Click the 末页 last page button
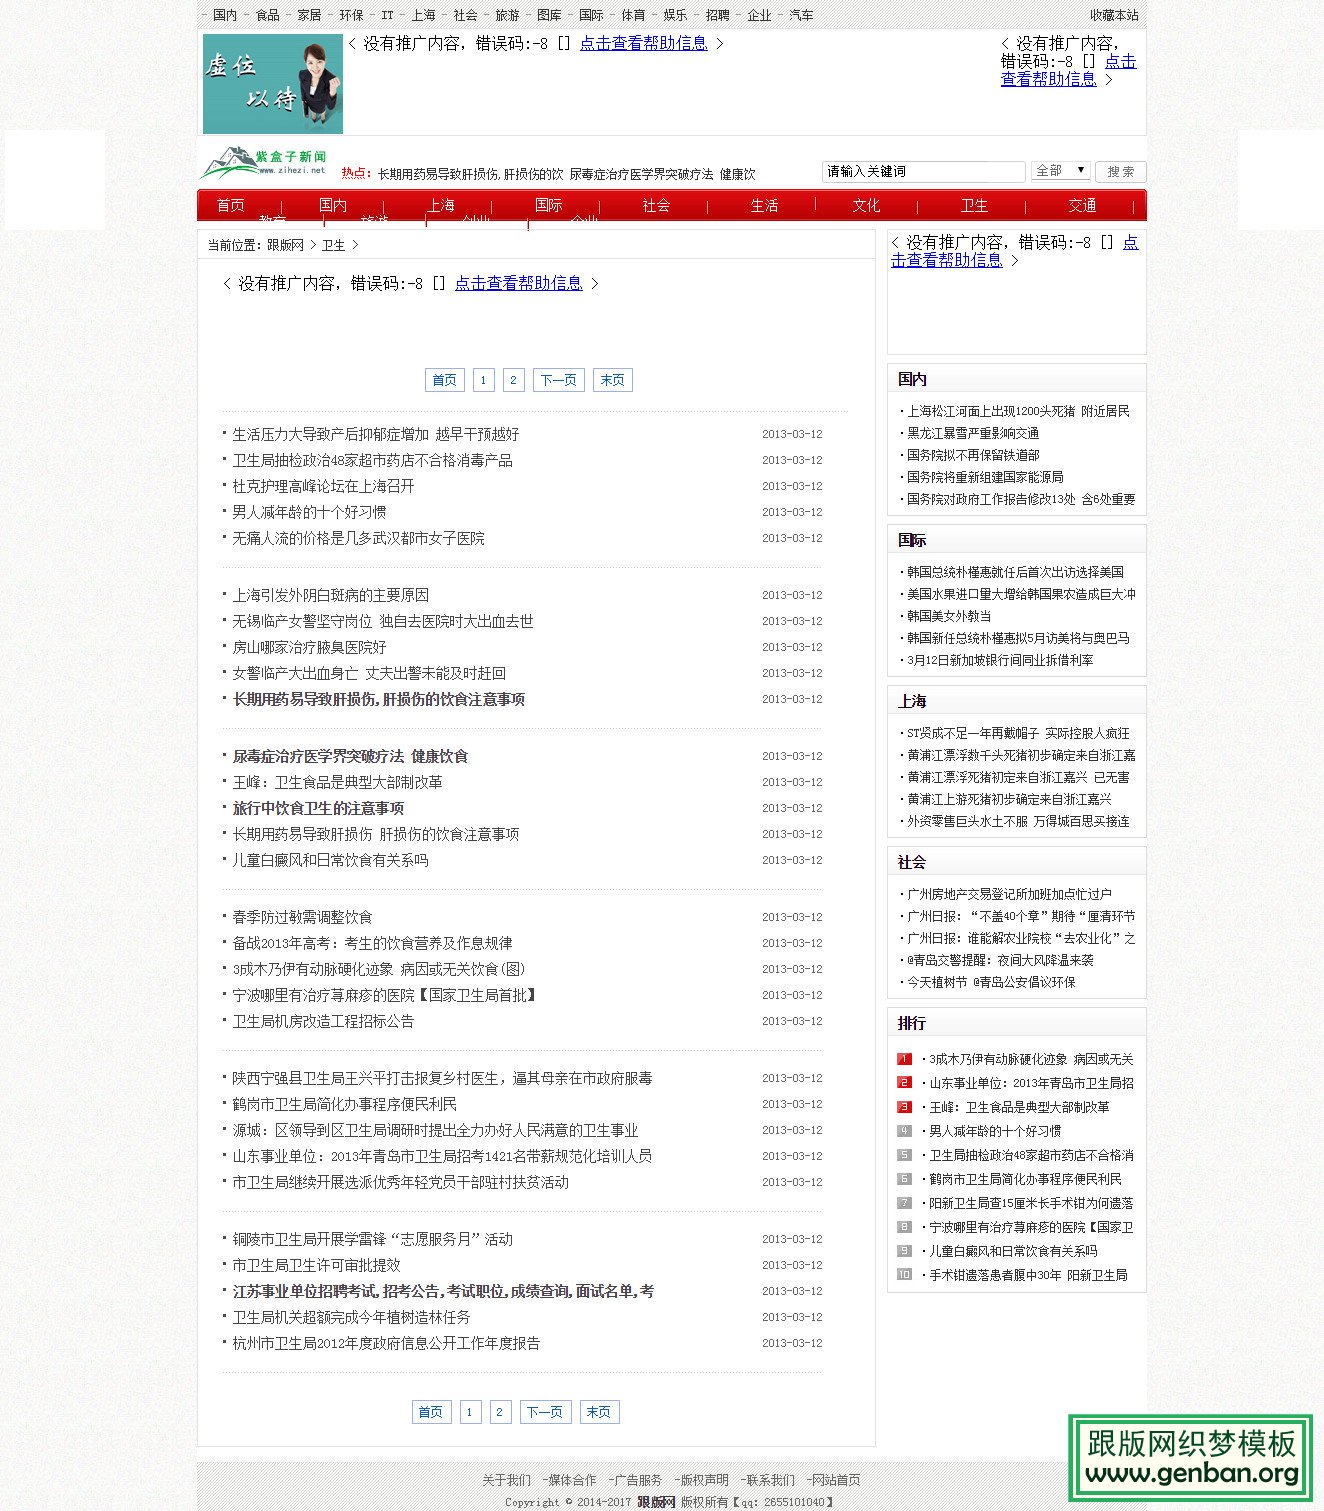Viewport: 1324px width, 1511px height. coord(612,380)
